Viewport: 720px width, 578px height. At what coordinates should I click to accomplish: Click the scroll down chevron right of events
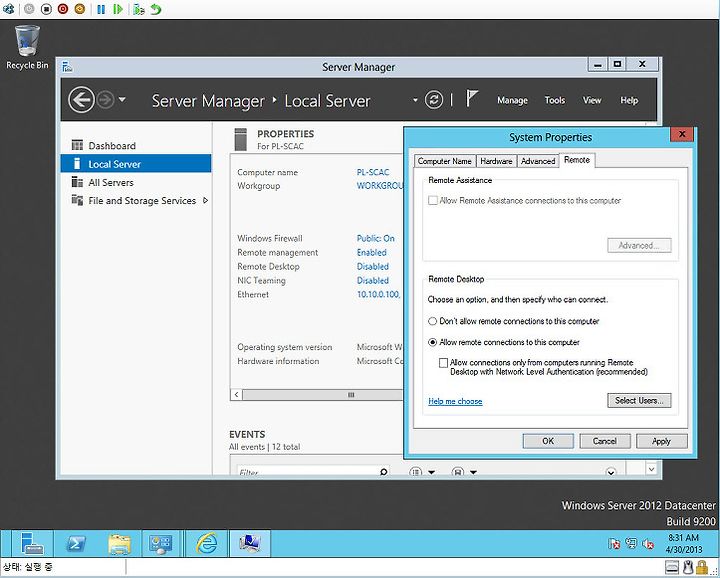(x=651, y=469)
